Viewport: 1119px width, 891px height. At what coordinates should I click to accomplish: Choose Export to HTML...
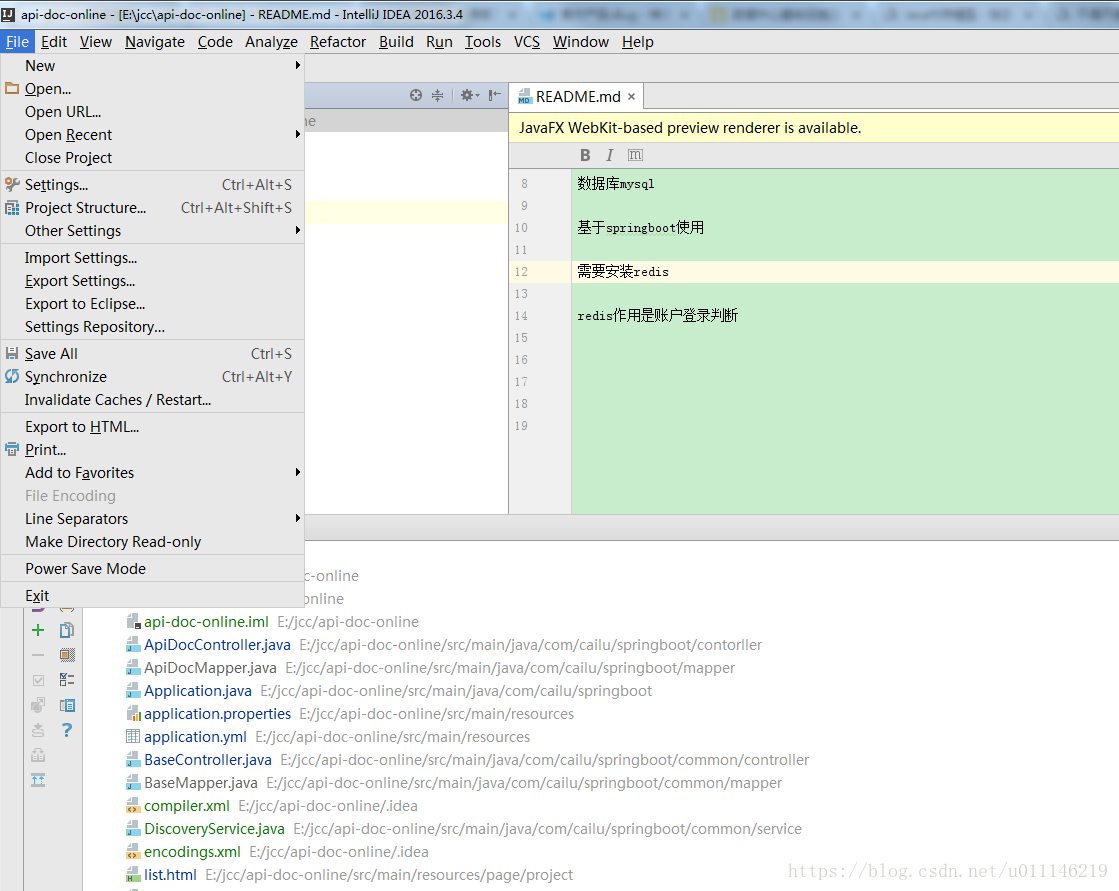pyautogui.click(x=153, y=427)
